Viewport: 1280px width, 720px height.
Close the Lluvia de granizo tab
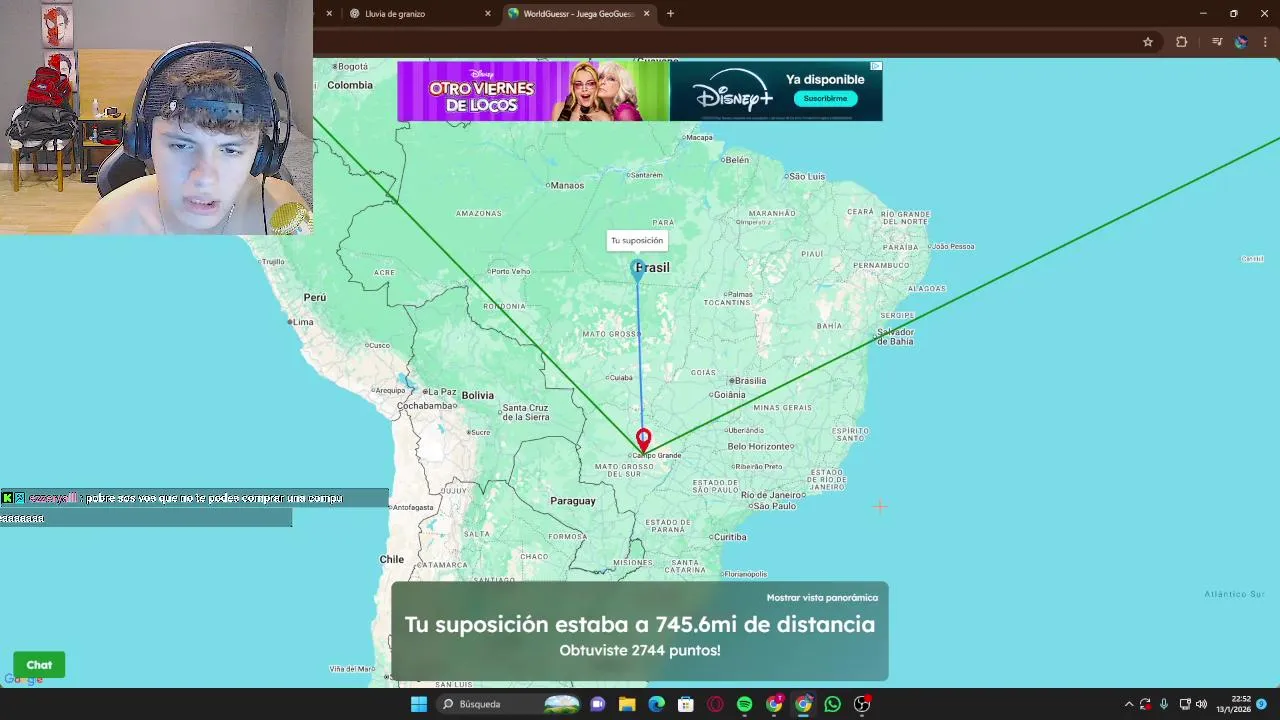click(x=488, y=14)
